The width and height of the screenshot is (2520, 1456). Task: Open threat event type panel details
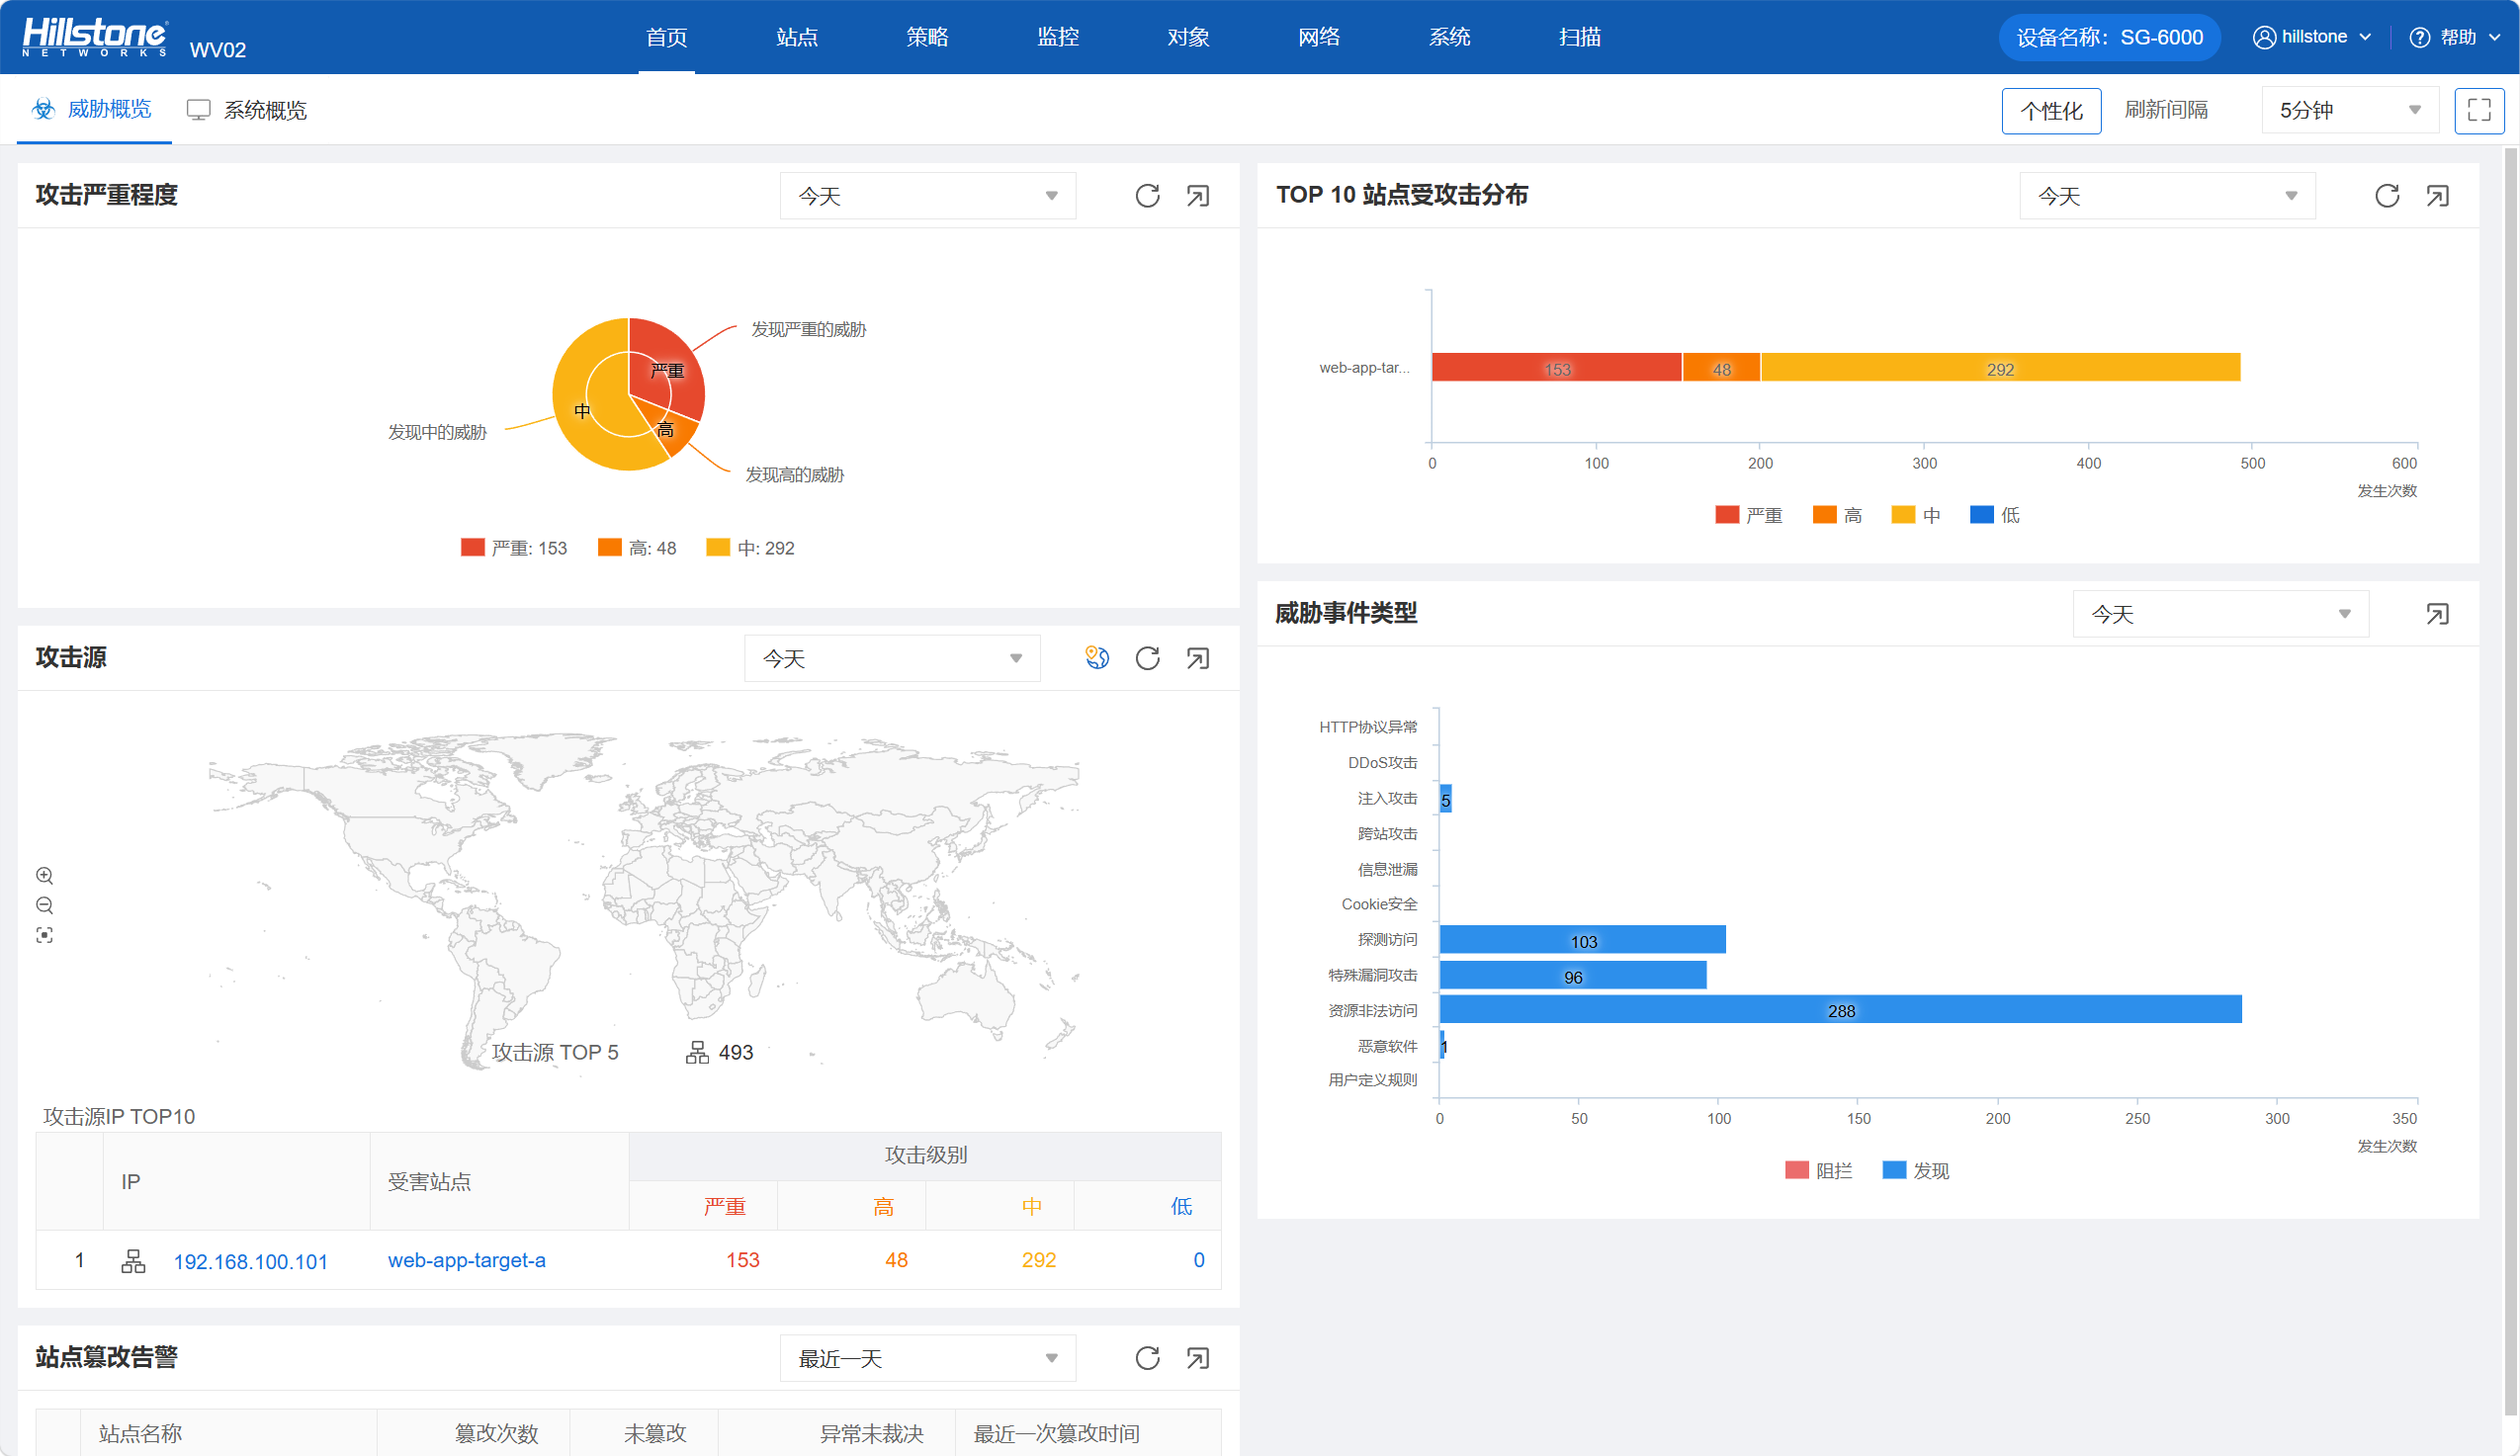click(2436, 614)
